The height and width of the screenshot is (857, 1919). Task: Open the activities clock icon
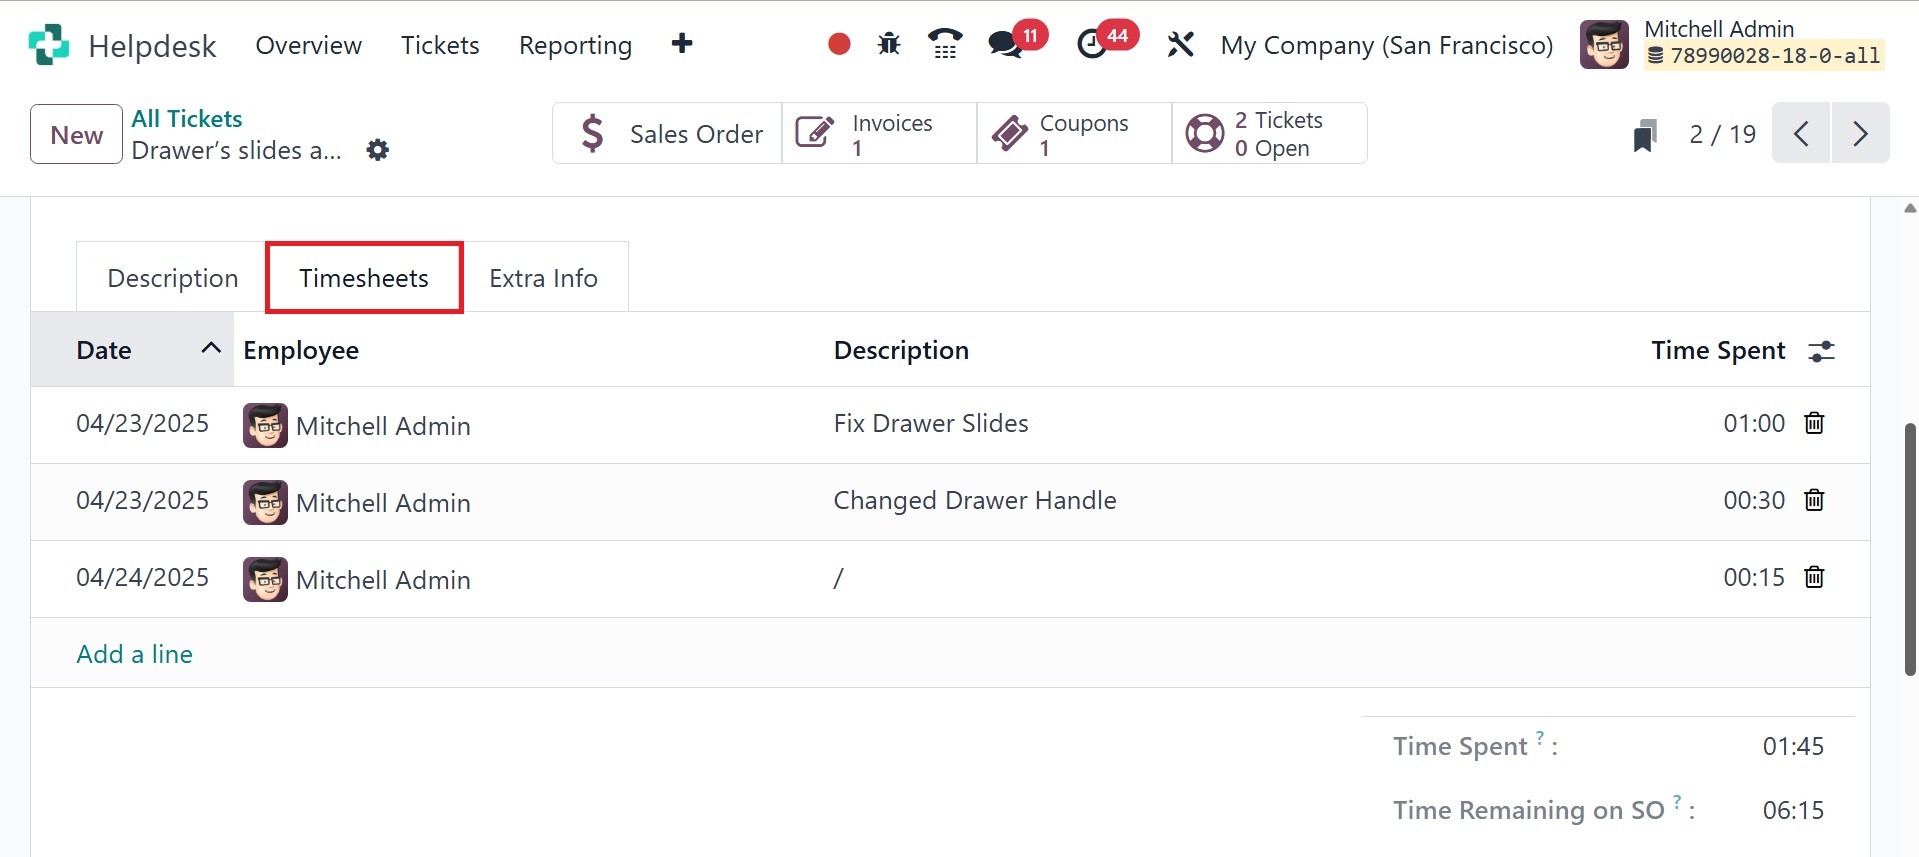[x=1092, y=44]
